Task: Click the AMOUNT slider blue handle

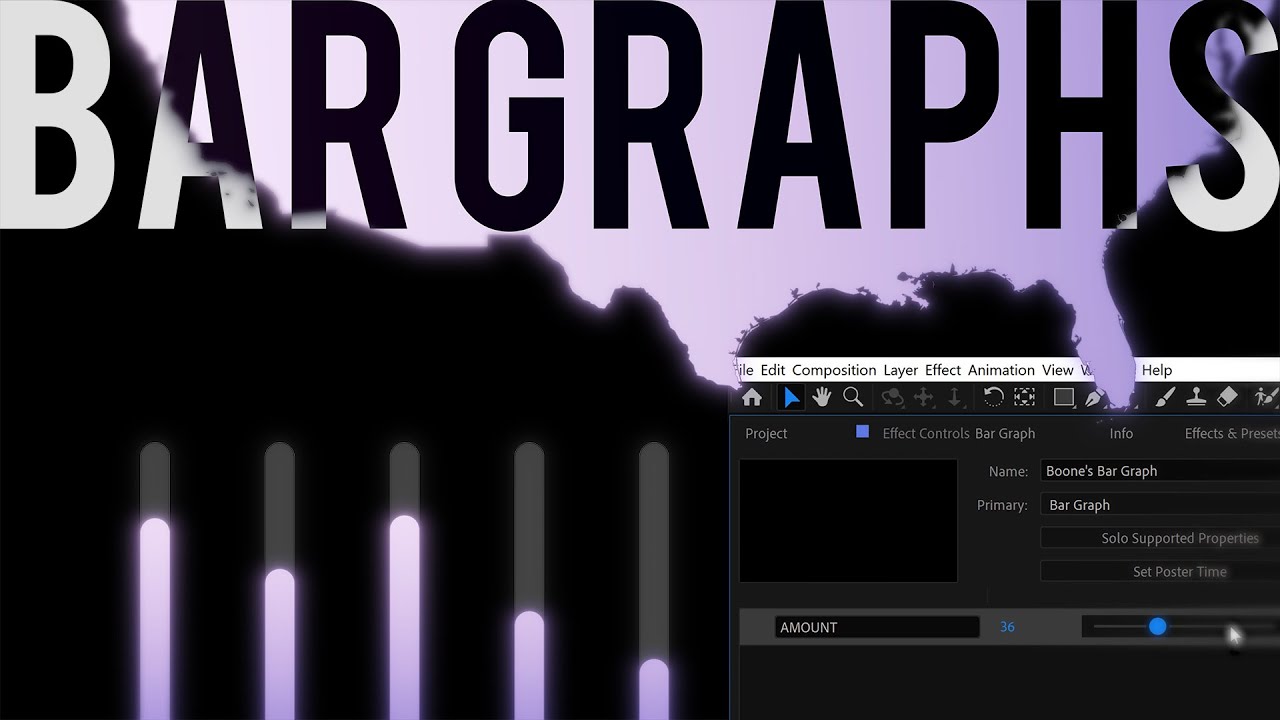Action: [1157, 627]
